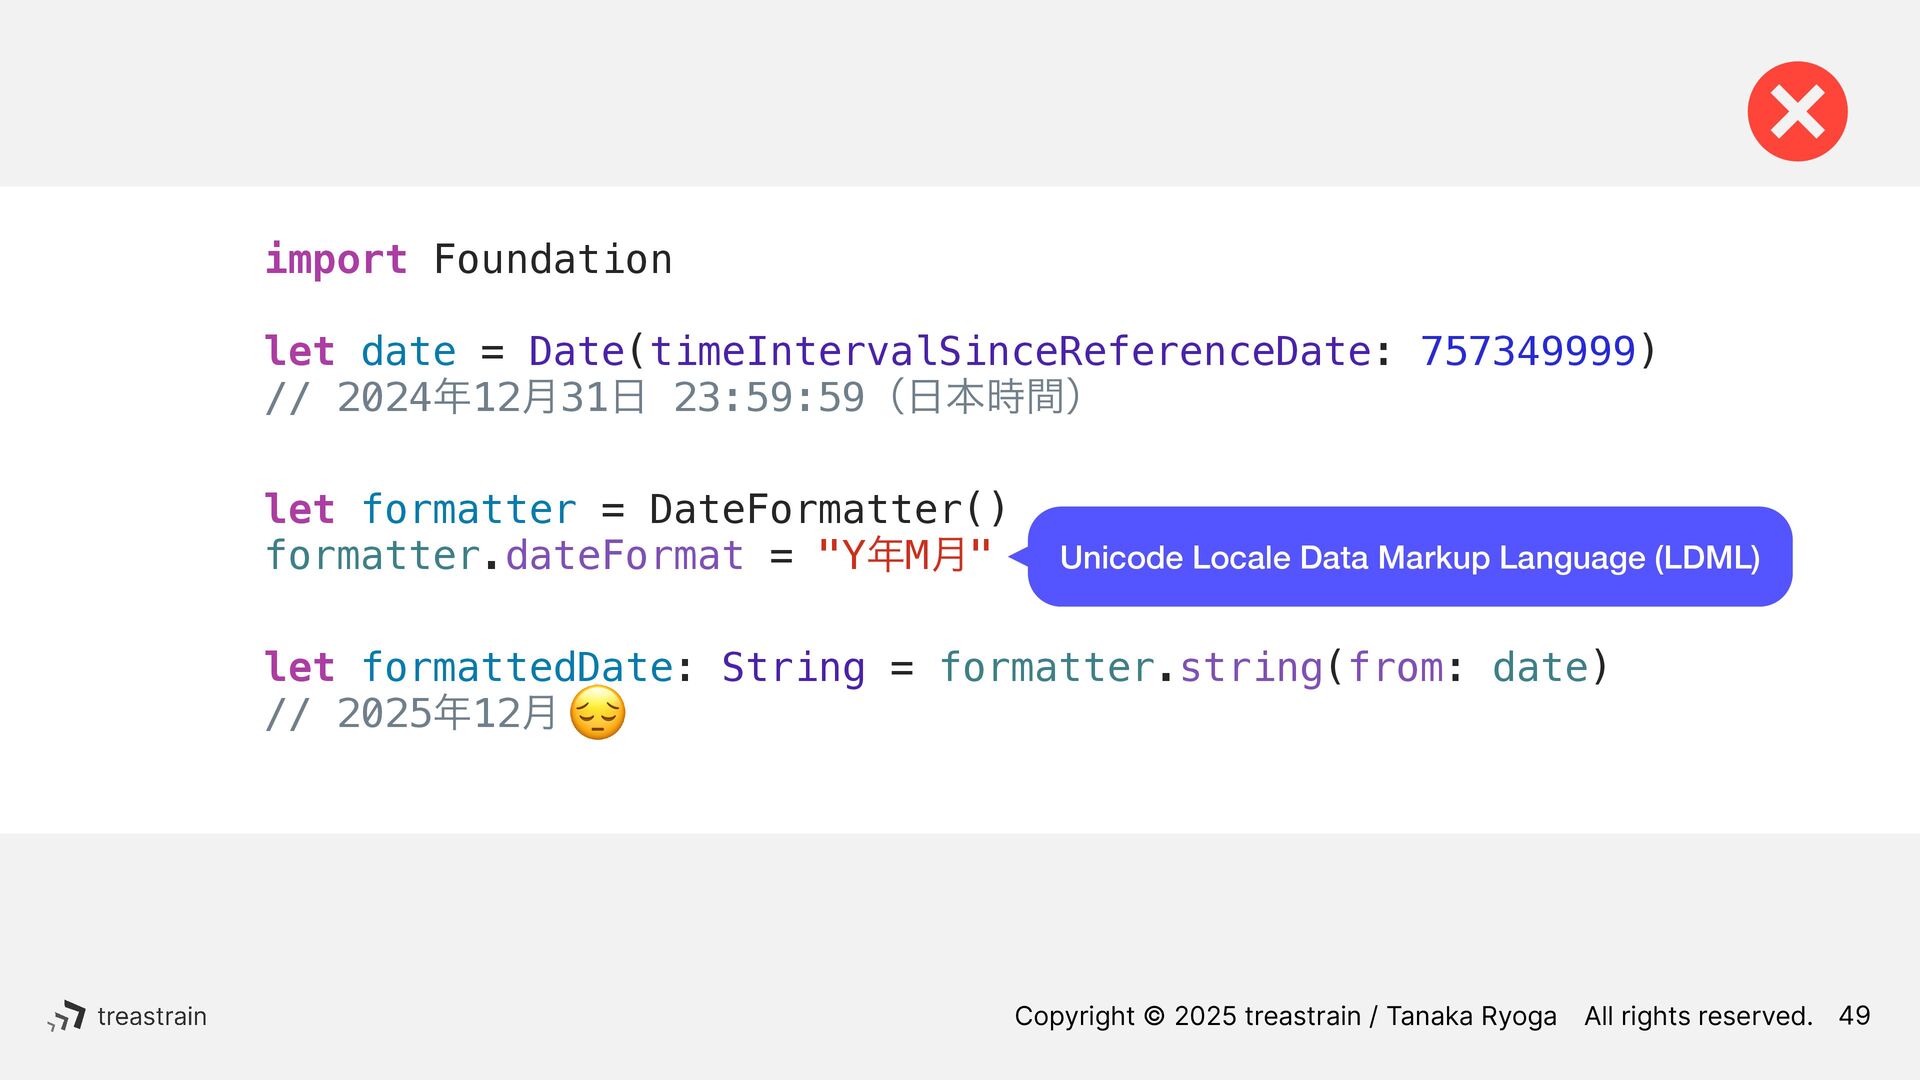Screen dimensions: 1920x1080
Task: Click the comment '2024年12月31日 23:59:59'
Action: click(x=600, y=397)
